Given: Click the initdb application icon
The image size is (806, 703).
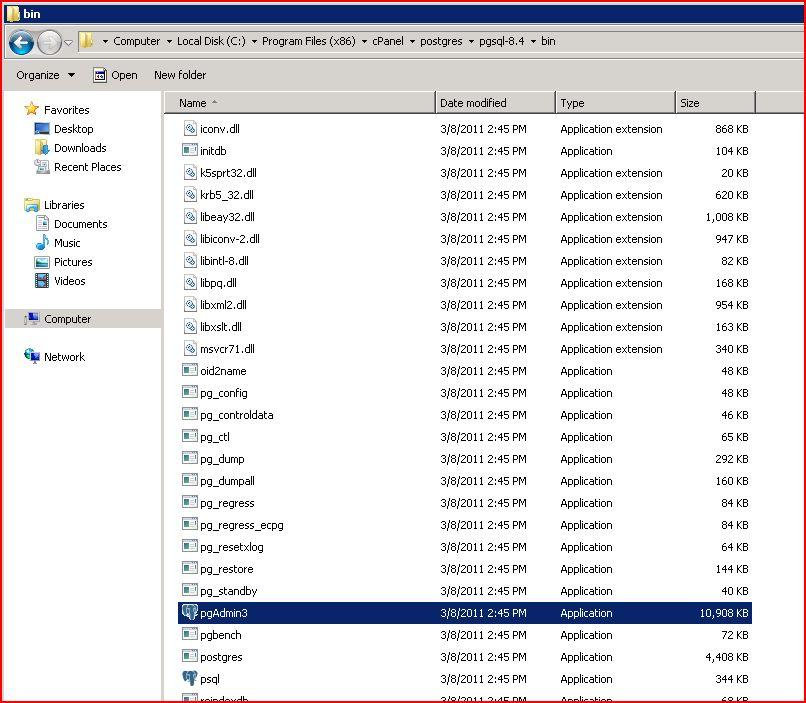Looking at the screenshot, I should (x=190, y=150).
